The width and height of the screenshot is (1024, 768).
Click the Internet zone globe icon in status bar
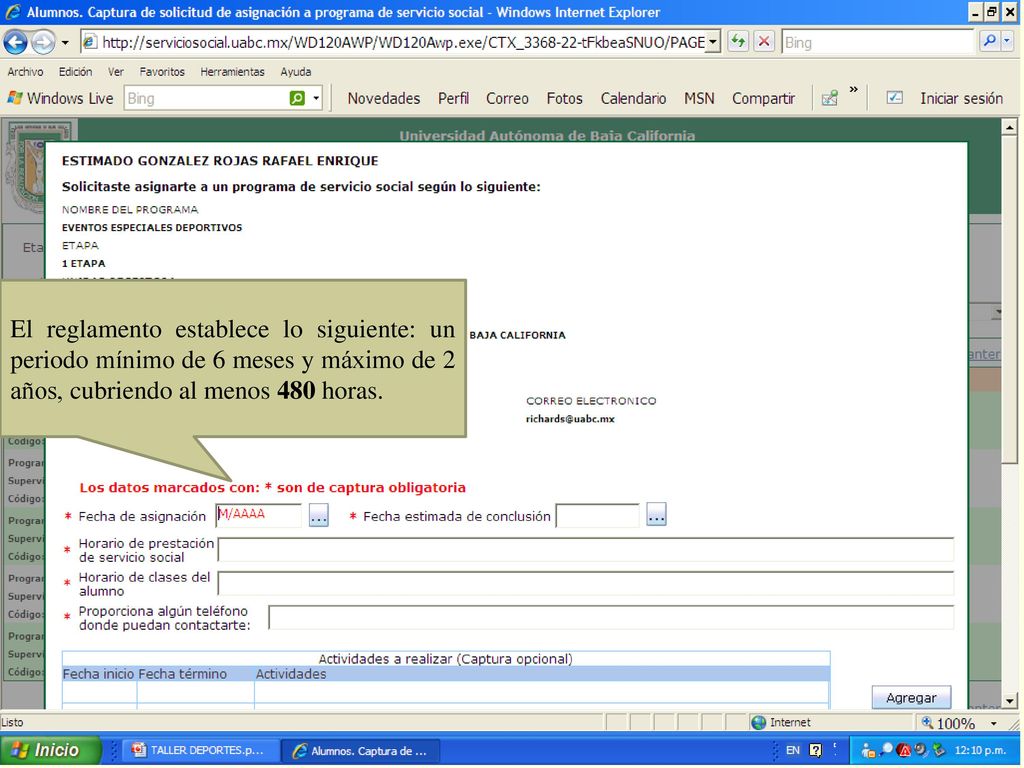coord(758,722)
